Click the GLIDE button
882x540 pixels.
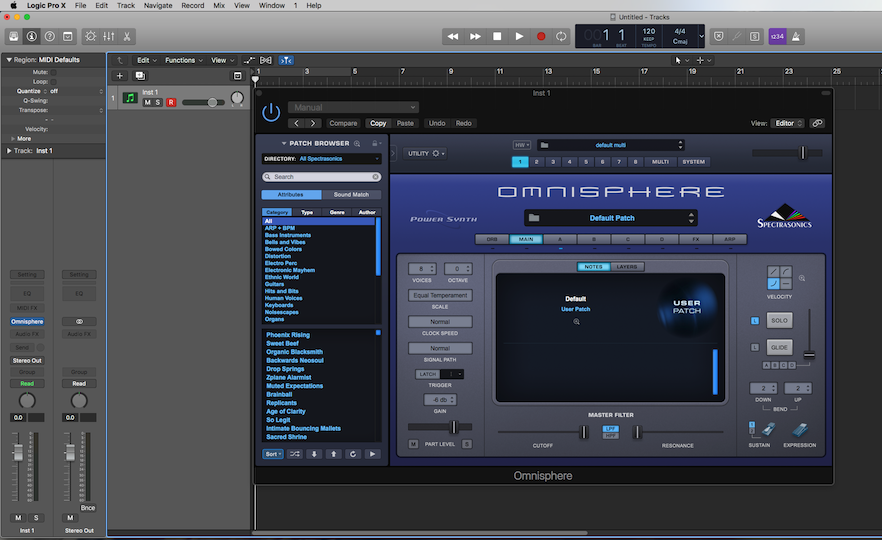tap(779, 348)
